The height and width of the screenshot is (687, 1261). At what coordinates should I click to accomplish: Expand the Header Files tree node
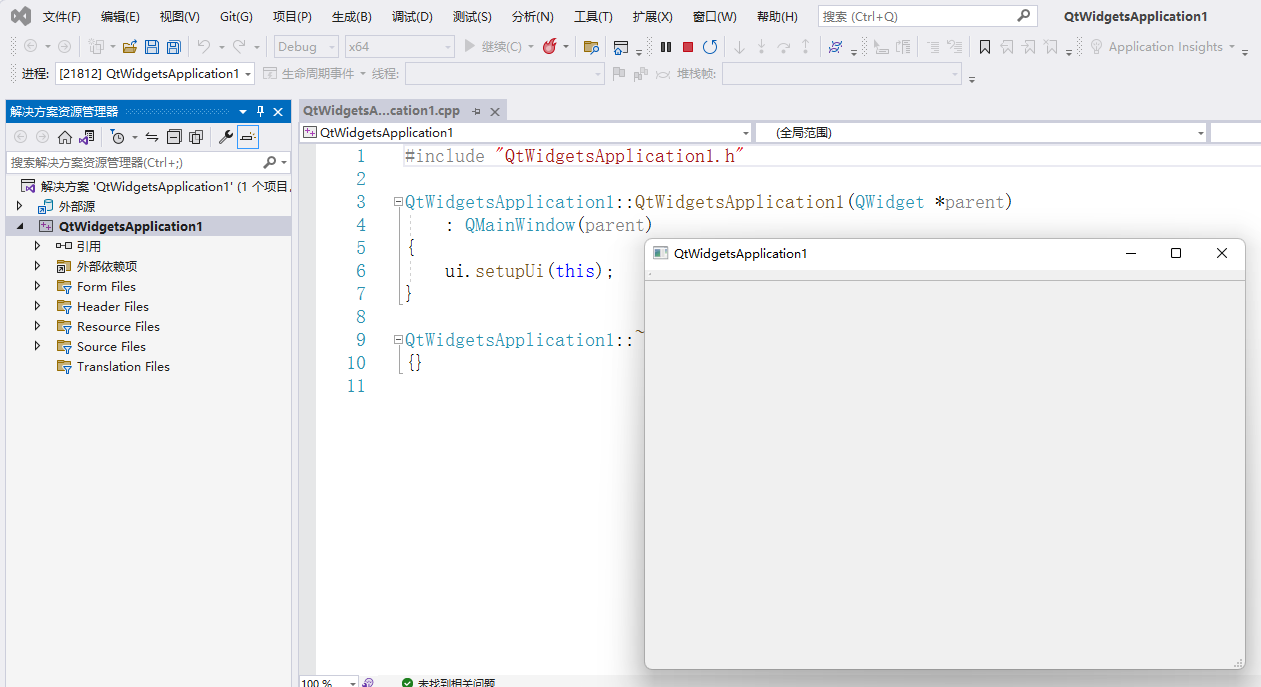pyautogui.click(x=36, y=306)
